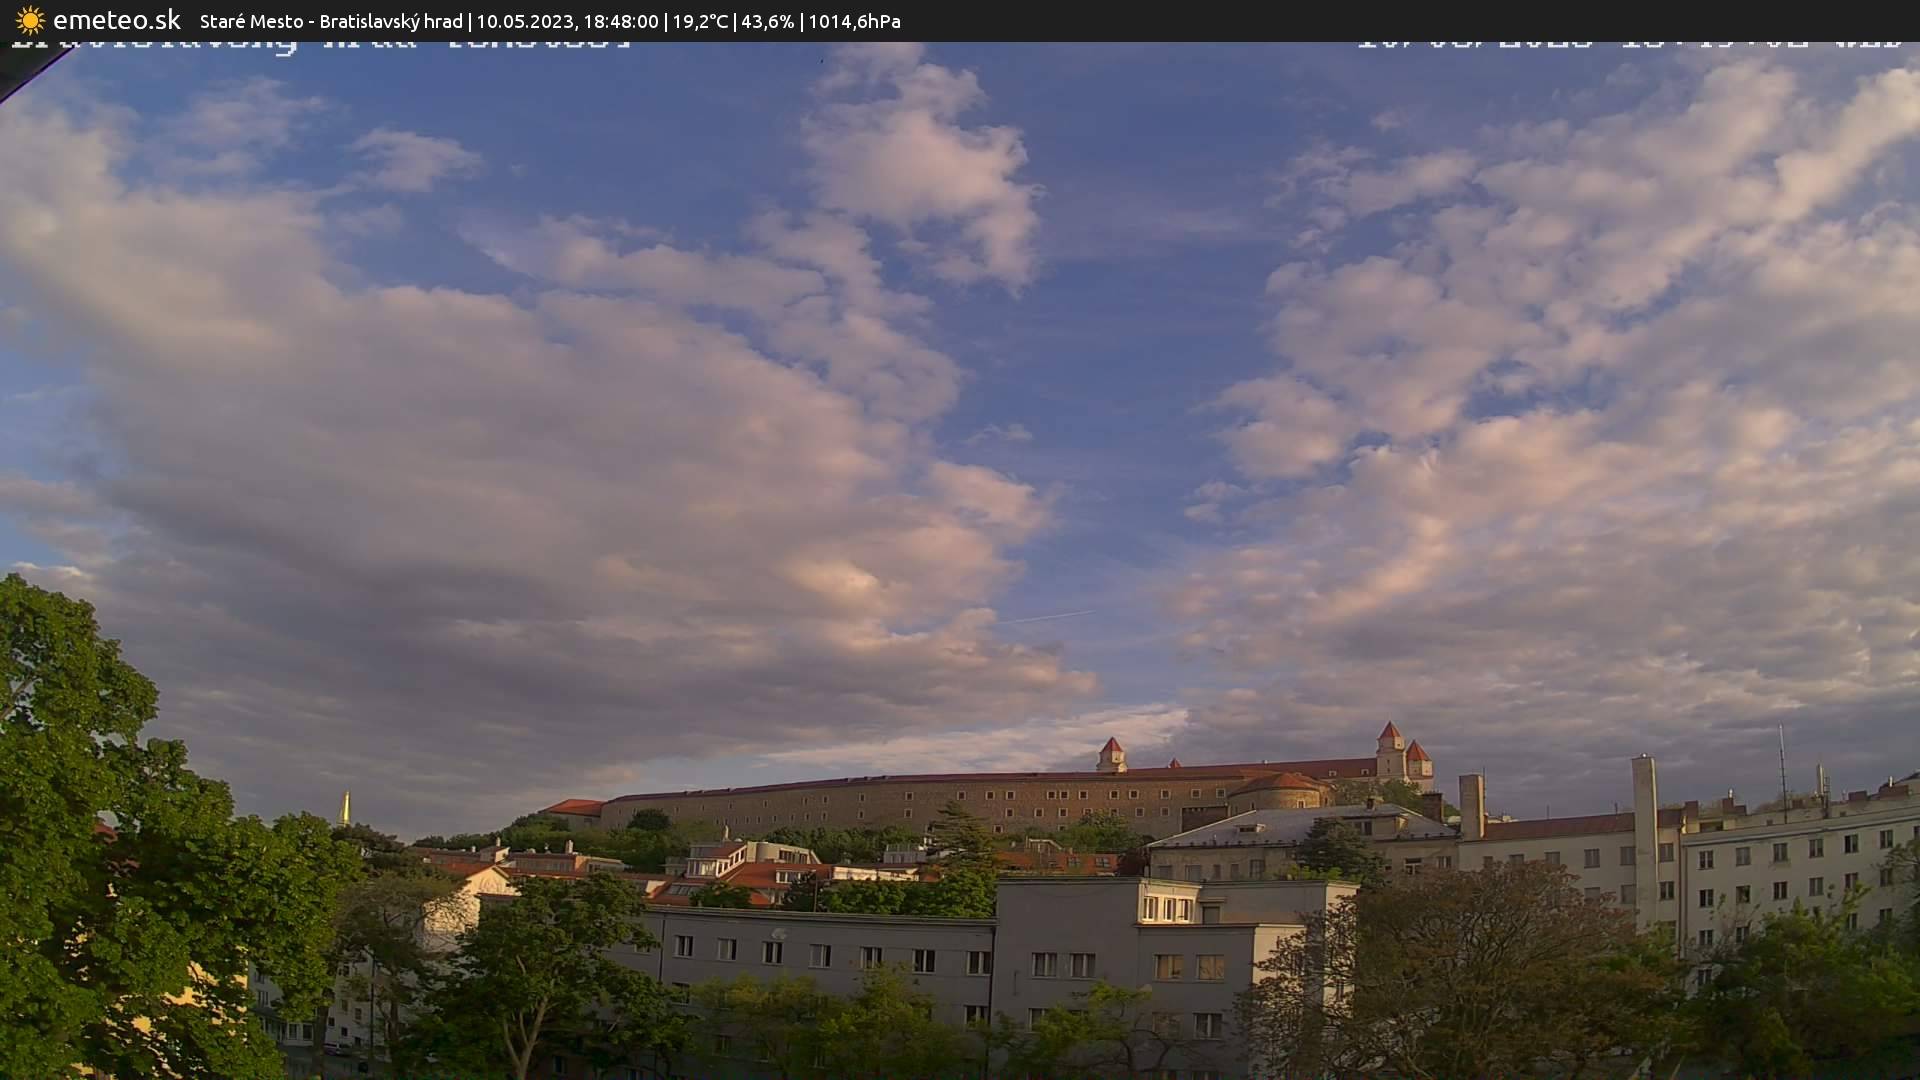Click the sun icon in the header

pyautogui.click(x=29, y=20)
